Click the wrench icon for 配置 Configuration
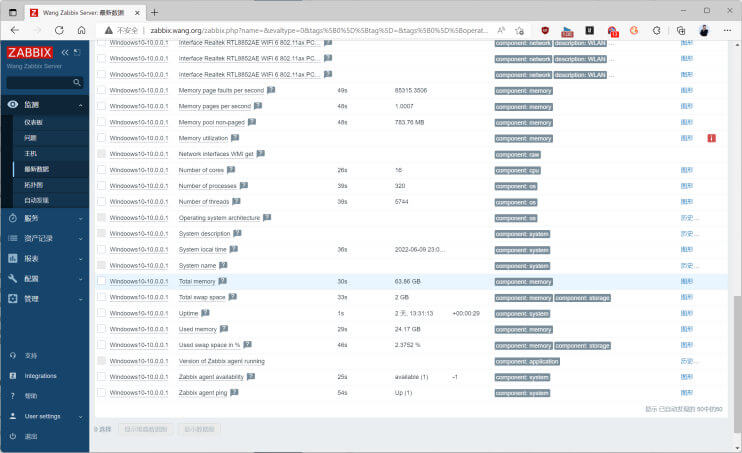 point(13,278)
